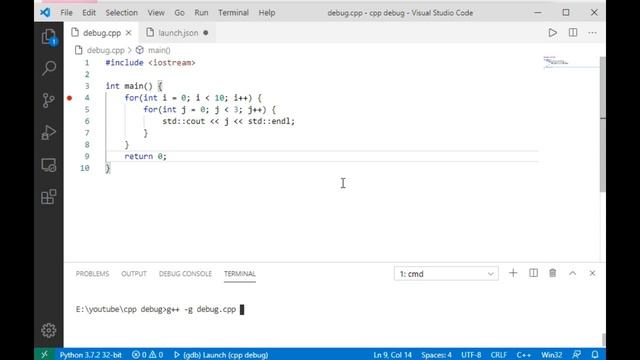
Task: Change indentation via Spaces: 4
Action: 436,355
